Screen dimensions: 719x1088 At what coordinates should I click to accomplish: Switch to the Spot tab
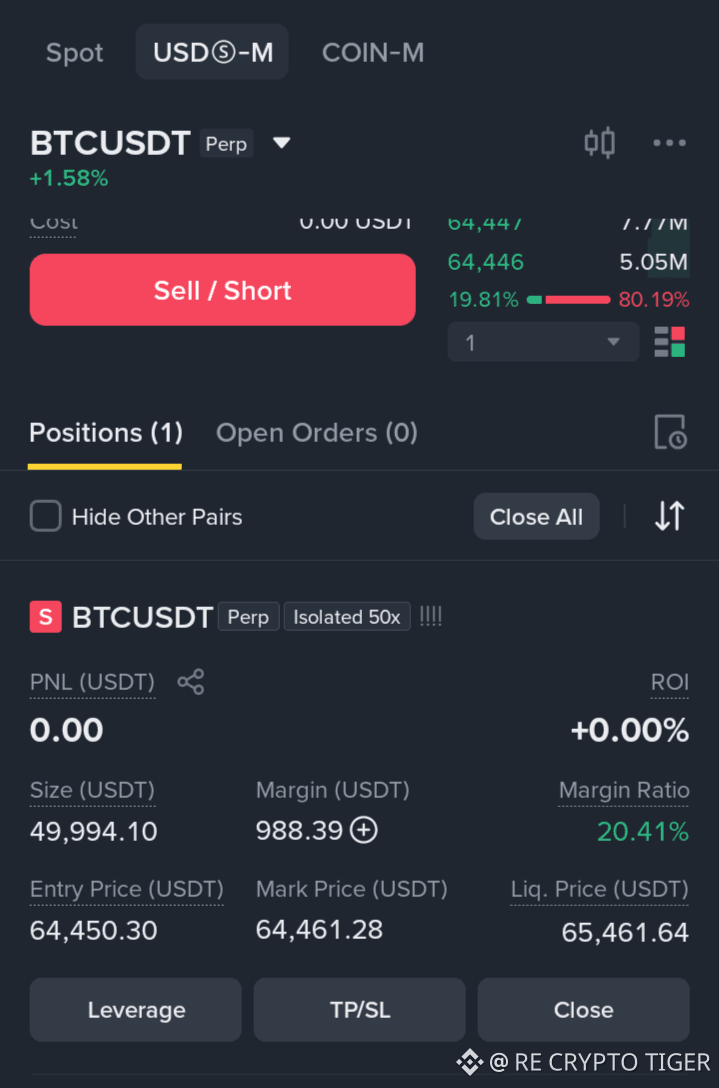click(74, 53)
